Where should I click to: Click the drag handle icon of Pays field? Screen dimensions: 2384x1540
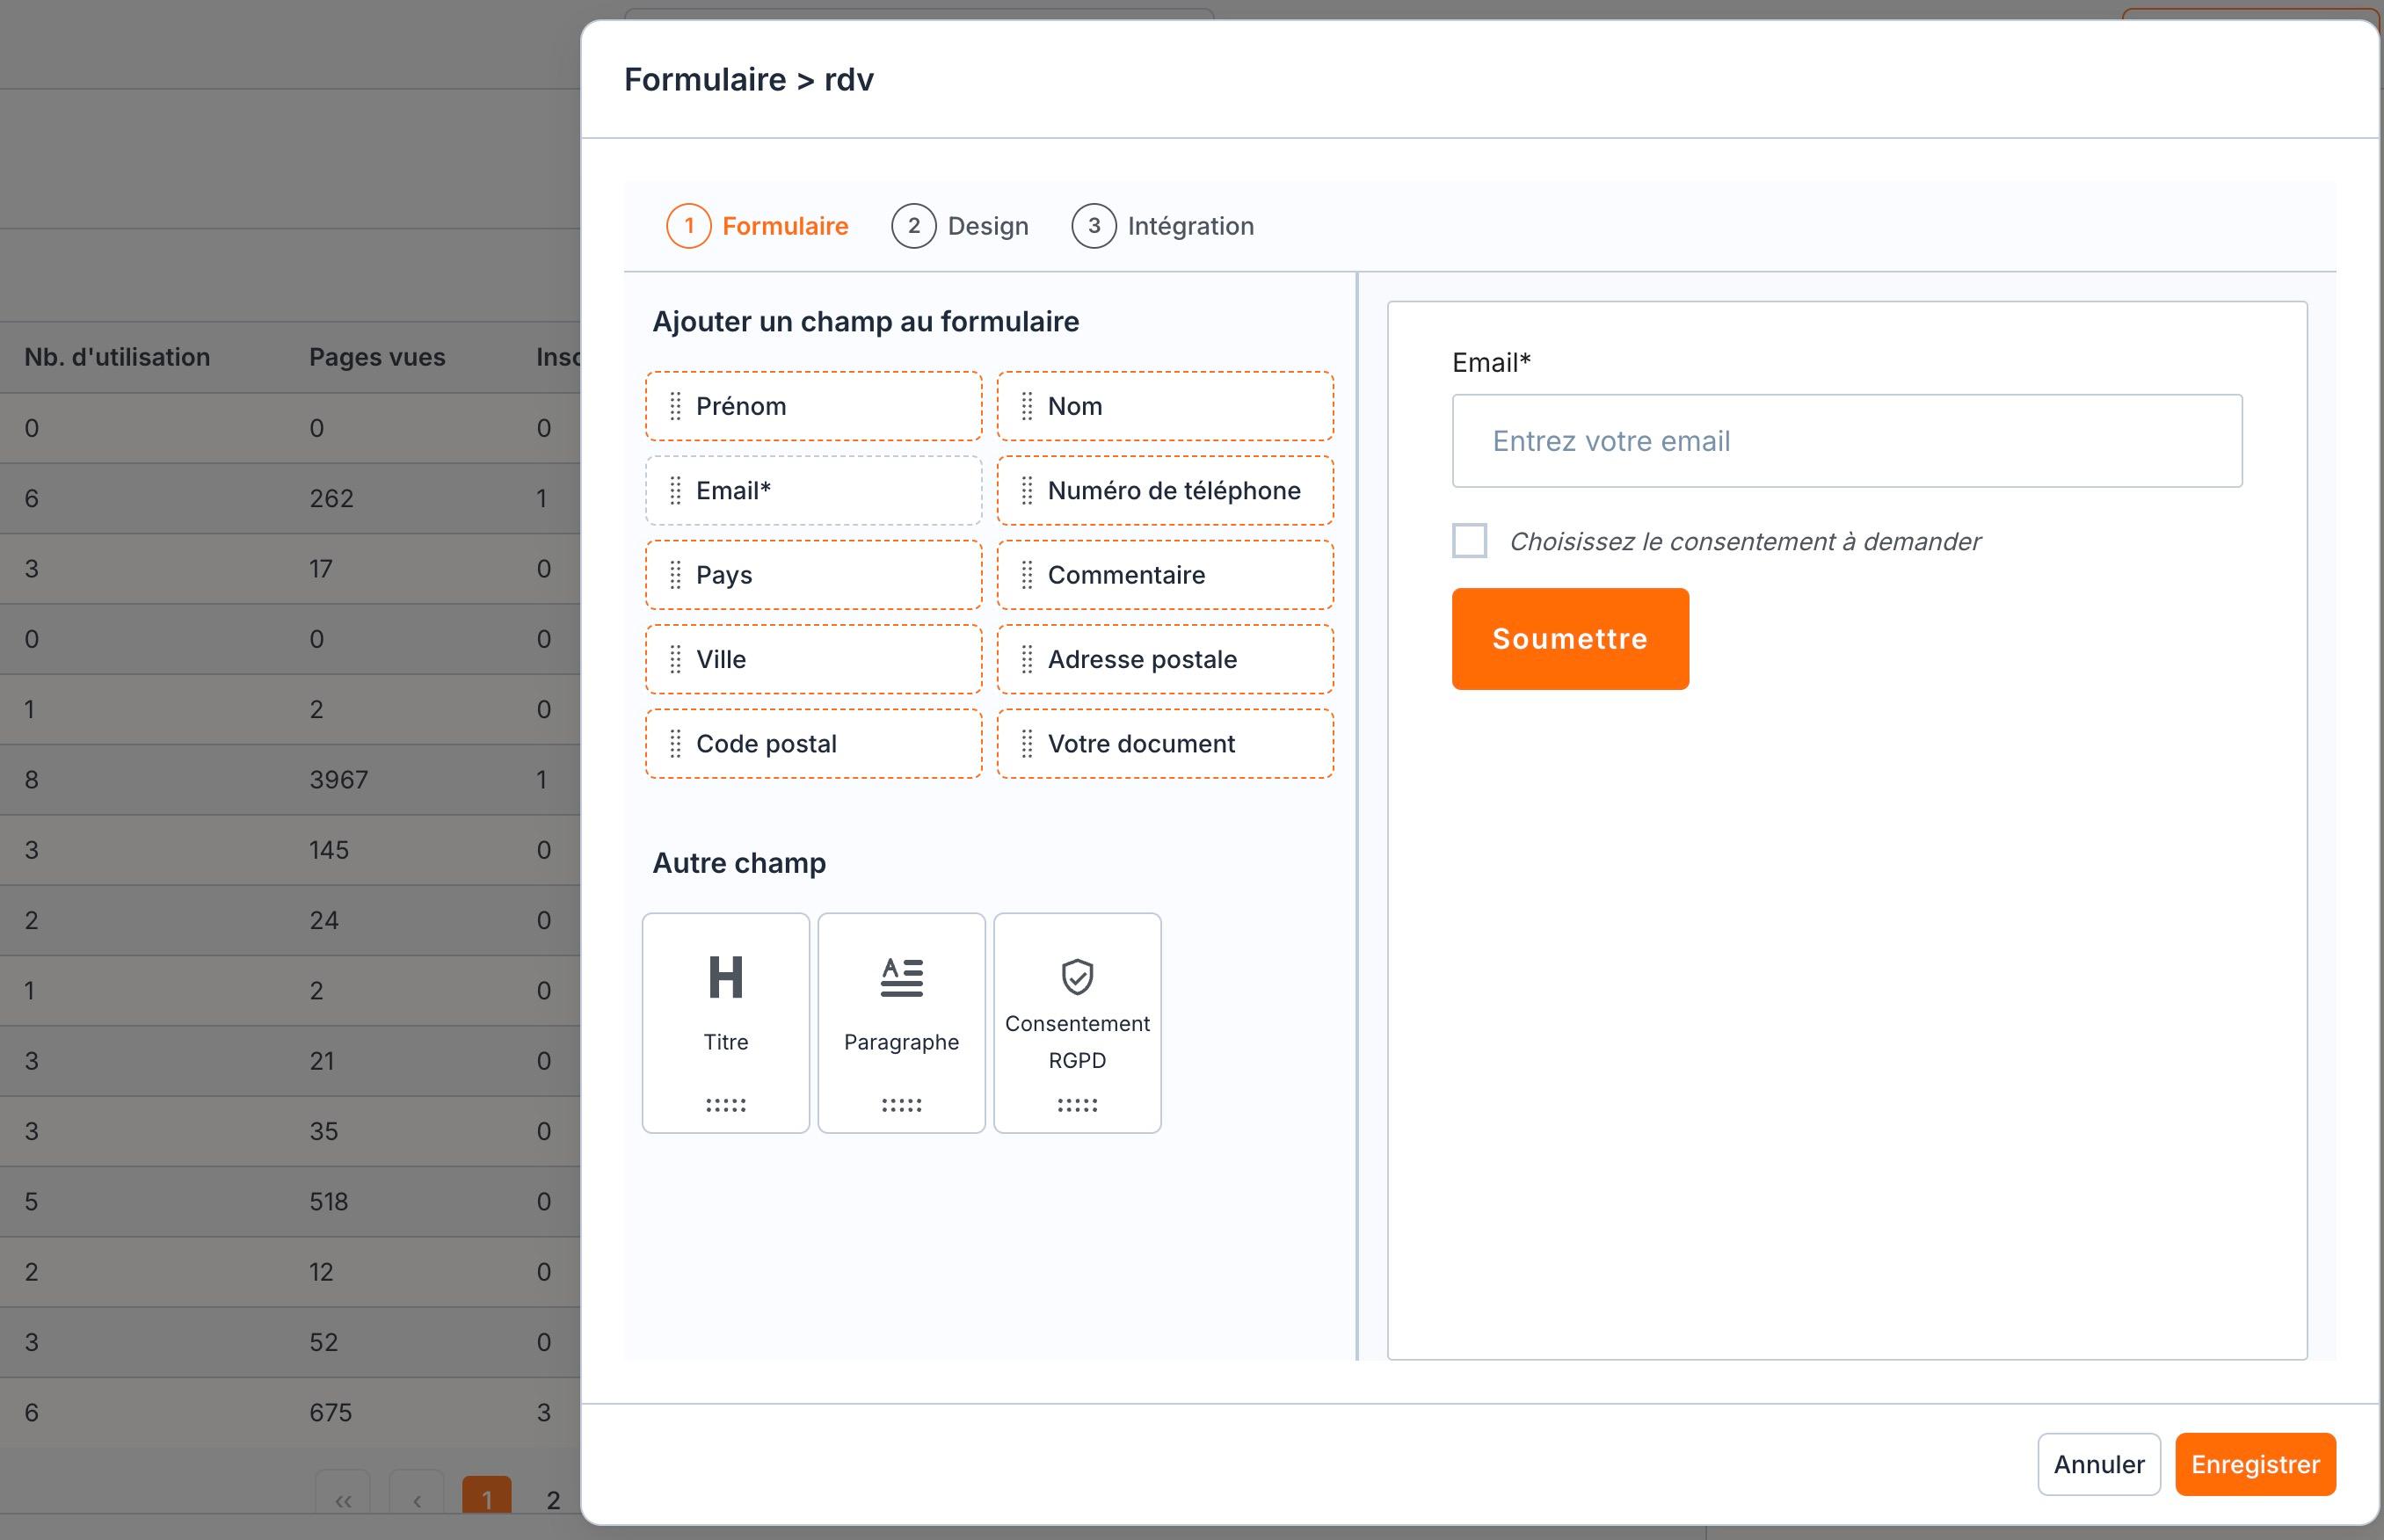(x=675, y=575)
